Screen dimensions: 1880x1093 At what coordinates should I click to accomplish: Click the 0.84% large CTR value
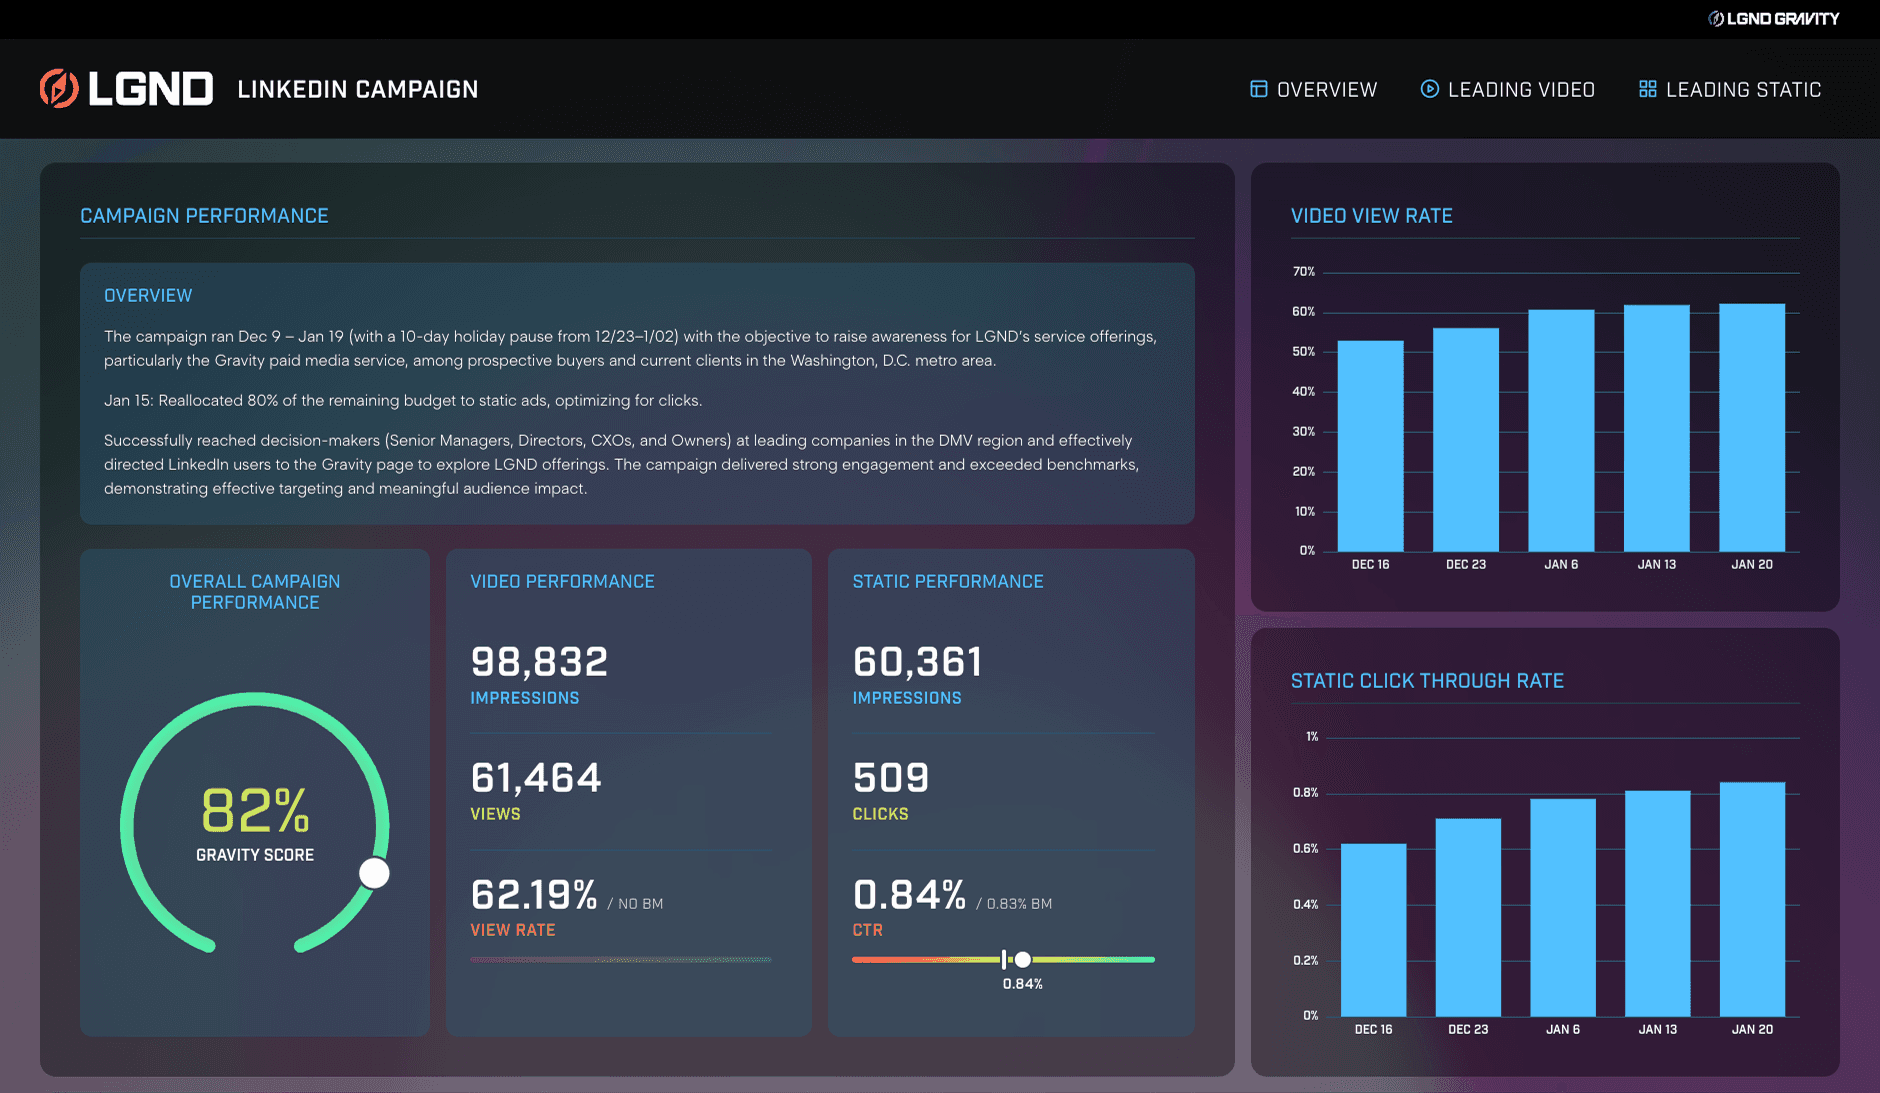[x=909, y=894]
